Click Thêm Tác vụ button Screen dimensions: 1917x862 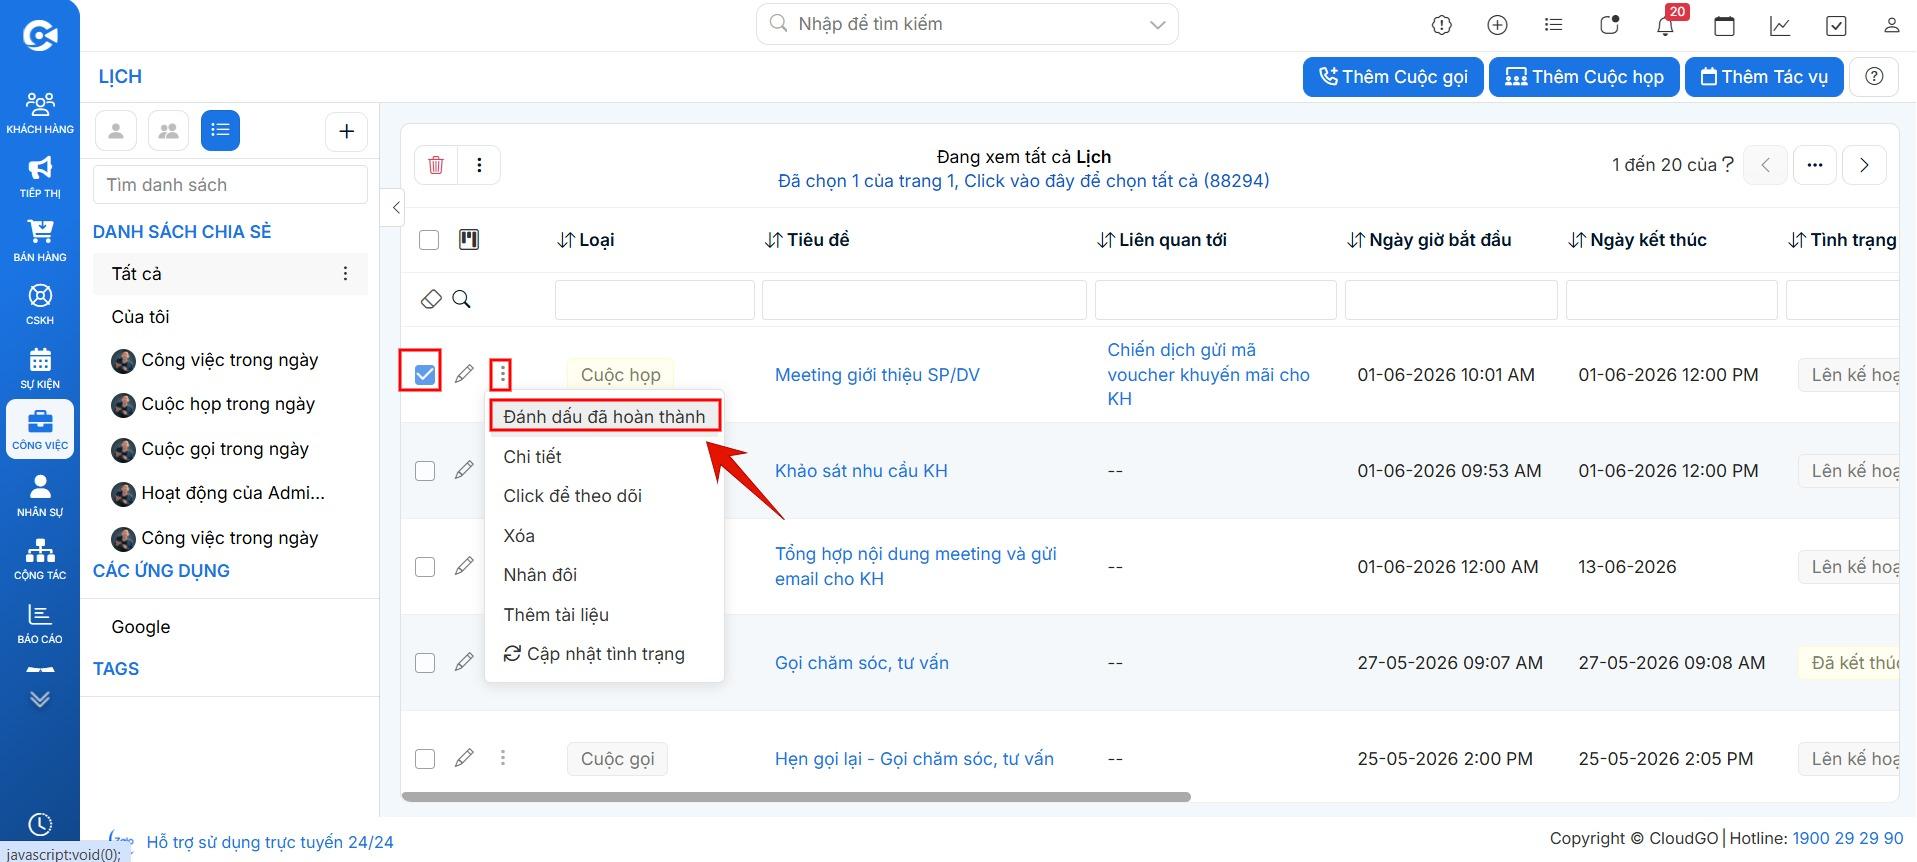[x=1764, y=77]
